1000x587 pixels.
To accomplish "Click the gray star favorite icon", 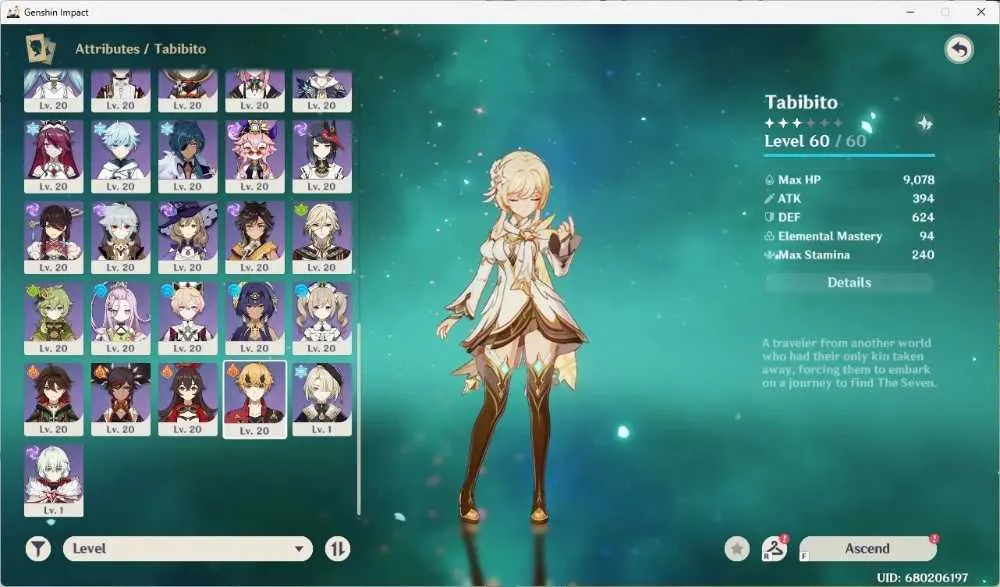I will pos(737,549).
